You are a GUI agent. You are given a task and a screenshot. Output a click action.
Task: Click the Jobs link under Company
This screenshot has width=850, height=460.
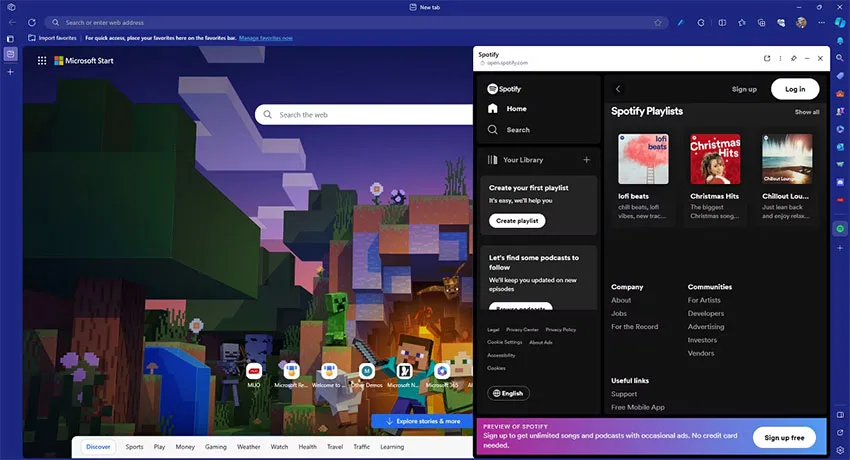[619, 313]
